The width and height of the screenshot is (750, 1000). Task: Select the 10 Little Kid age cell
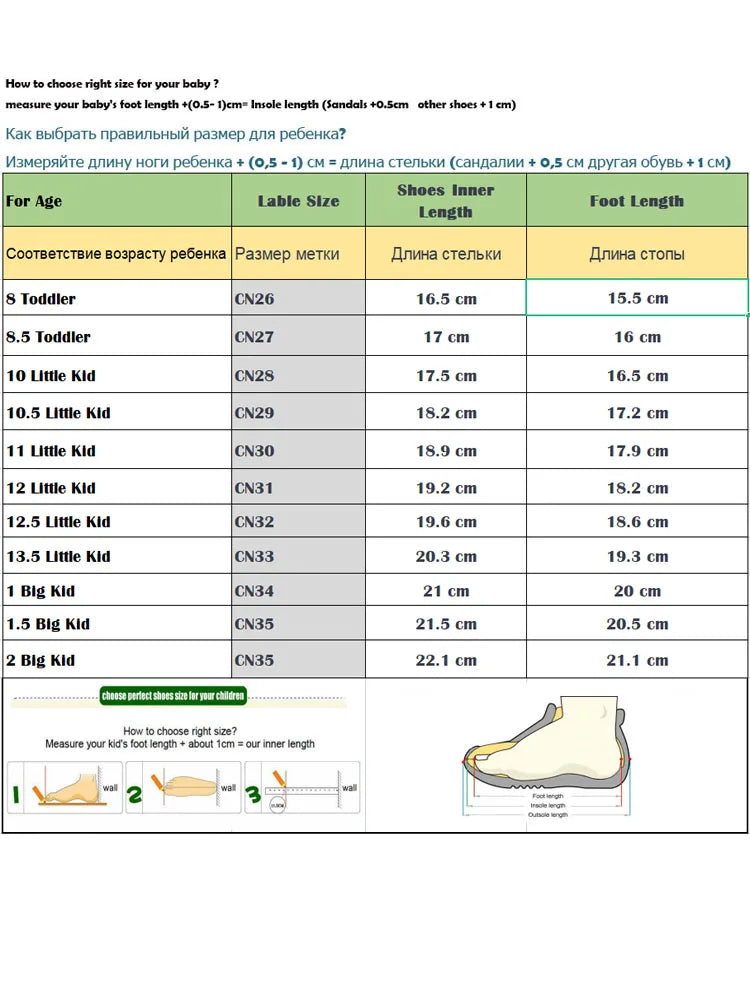[x=117, y=375]
